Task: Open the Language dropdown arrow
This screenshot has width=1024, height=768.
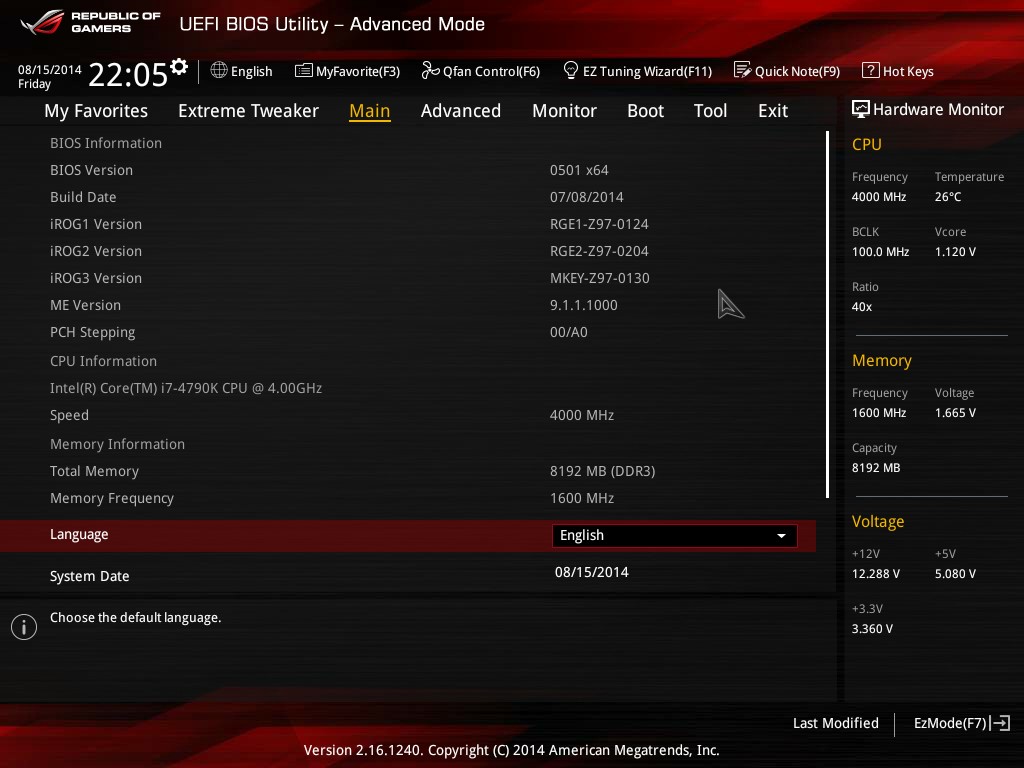Action: coord(781,536)
